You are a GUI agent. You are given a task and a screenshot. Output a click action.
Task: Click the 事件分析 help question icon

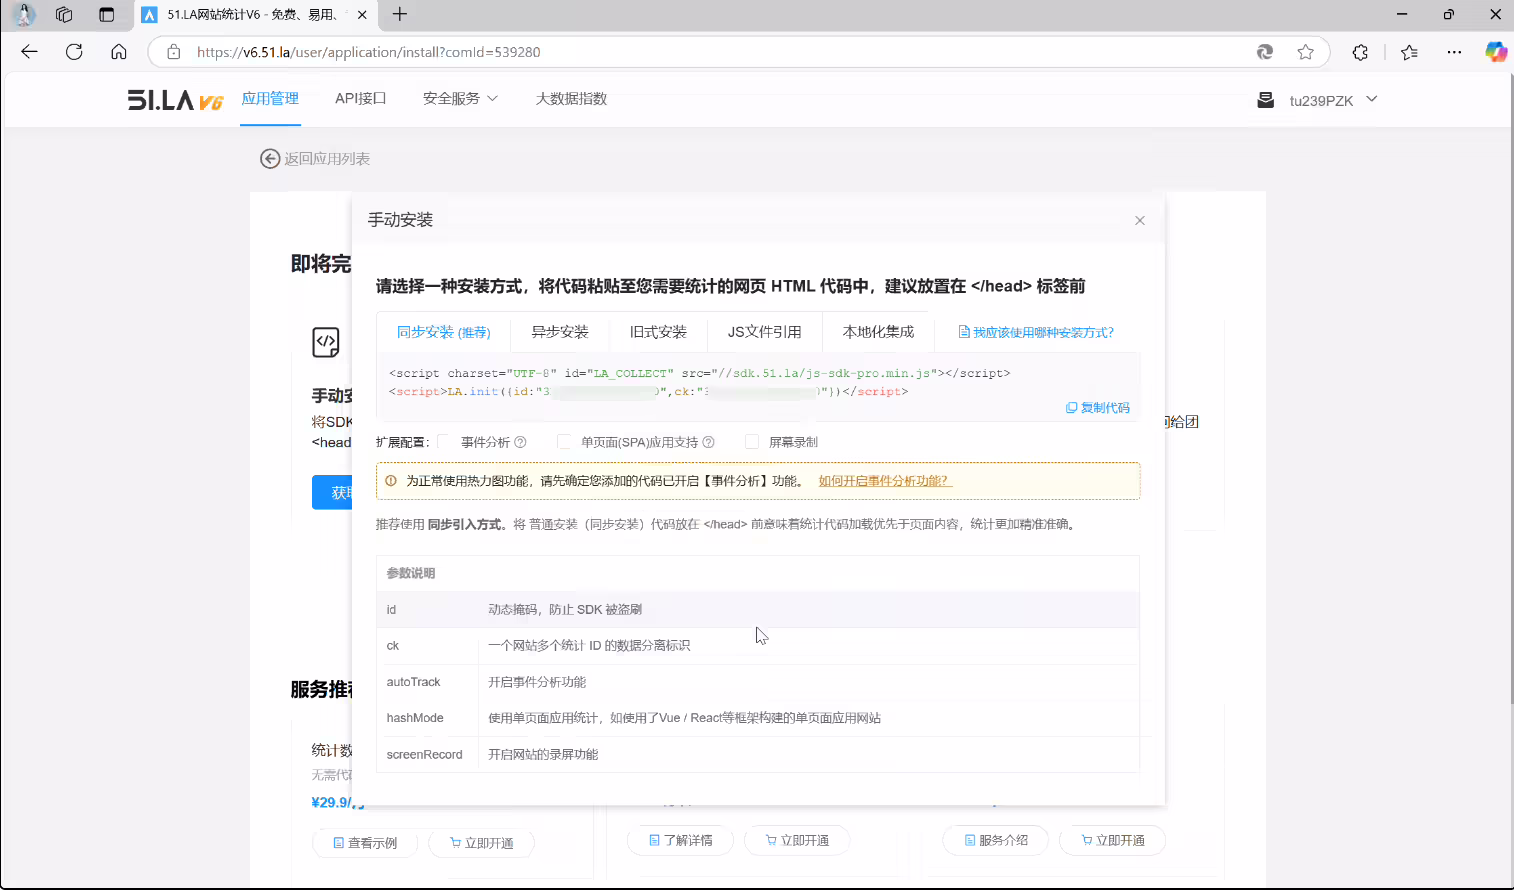[520, 442]
